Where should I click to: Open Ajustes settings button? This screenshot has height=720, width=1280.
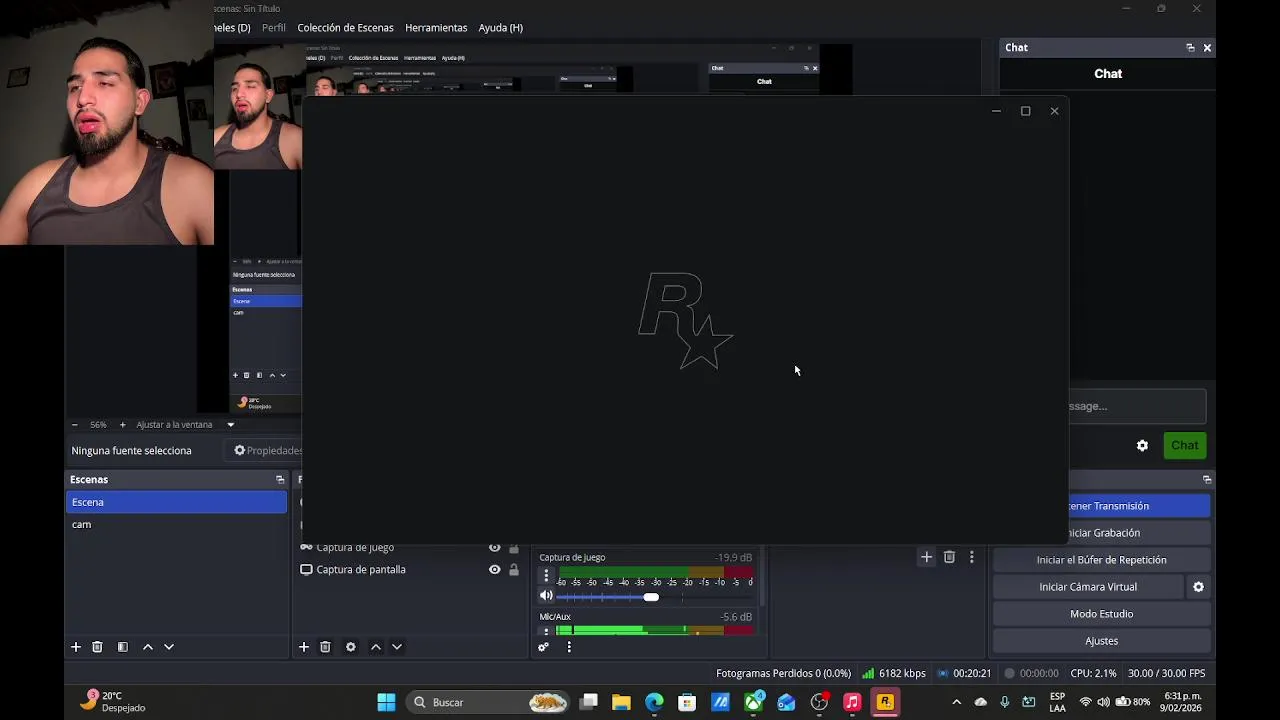click(x=1102, y=641)
